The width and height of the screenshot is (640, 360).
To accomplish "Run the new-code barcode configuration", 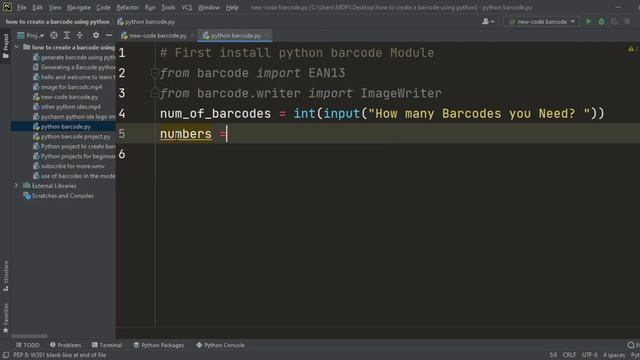I will tap(588, 21).
